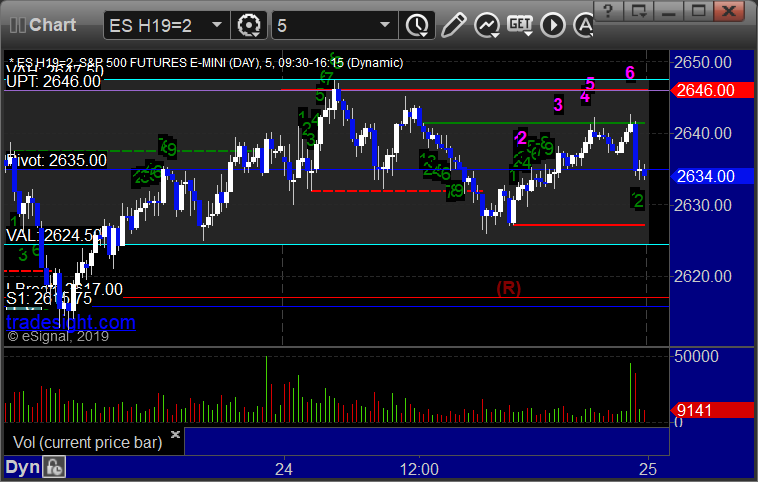Click the red 9141 volume marker
Image resolution: width=758 pixels, height=482 pixels.
712,410
